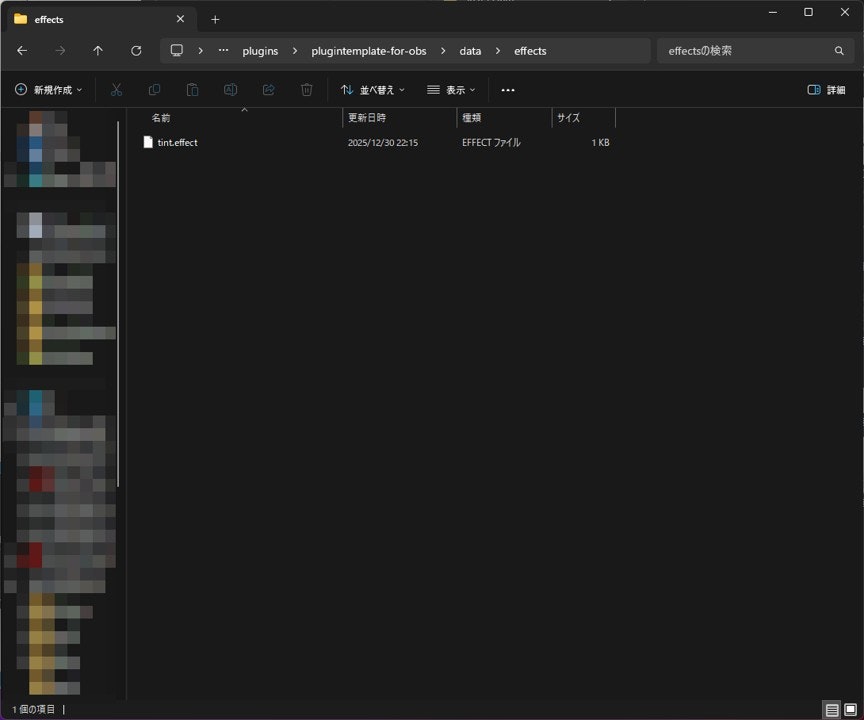Expand chevron after PC icon
This screenshot has height=720, width=864.
click(201, 51)
